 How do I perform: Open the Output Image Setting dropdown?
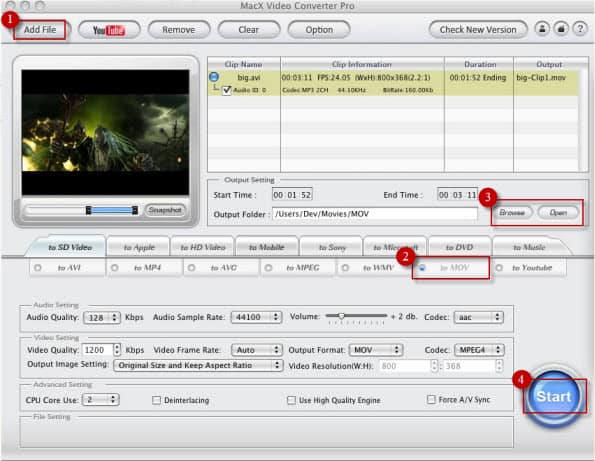pos(198,365)
